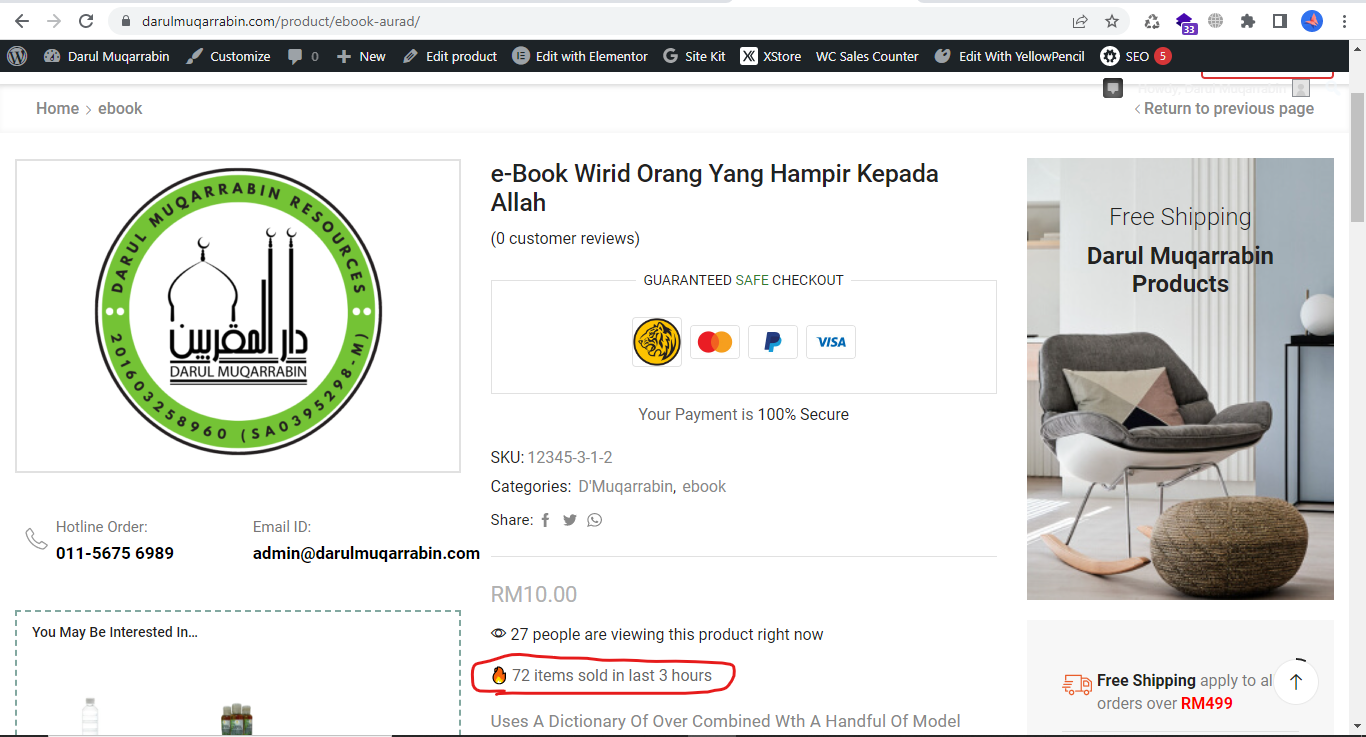The height and width of the screenshot is (737, 1366).
Task: Open Chrome three-dot menu
Action: pos(1345,21)
